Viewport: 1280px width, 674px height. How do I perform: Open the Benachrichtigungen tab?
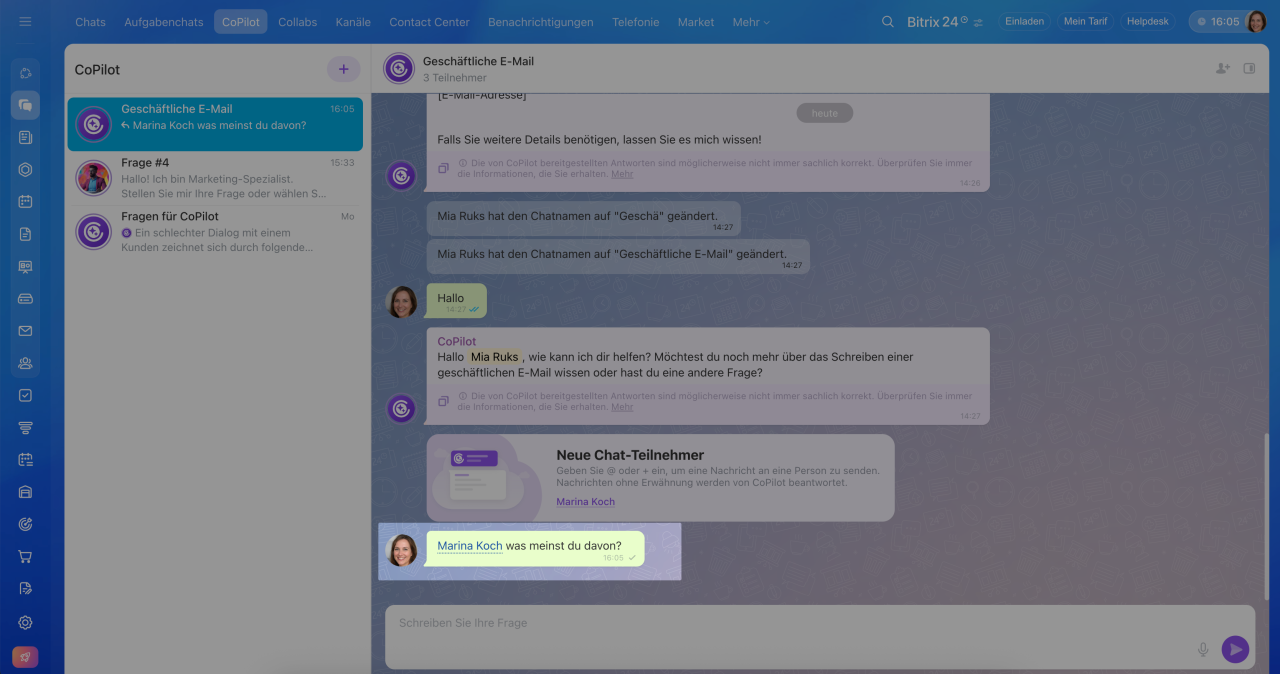540,22
